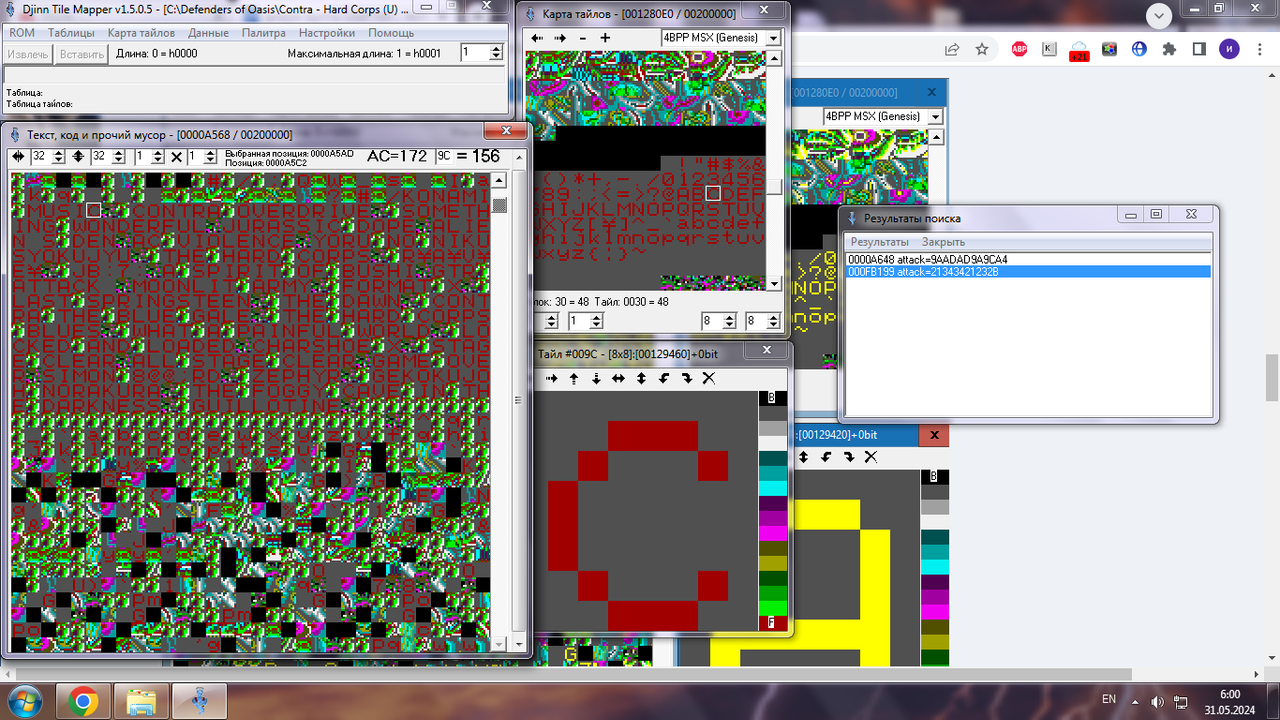
Task: Click the vertical height arrows icon in text window
Action: (x=78, y=157)
